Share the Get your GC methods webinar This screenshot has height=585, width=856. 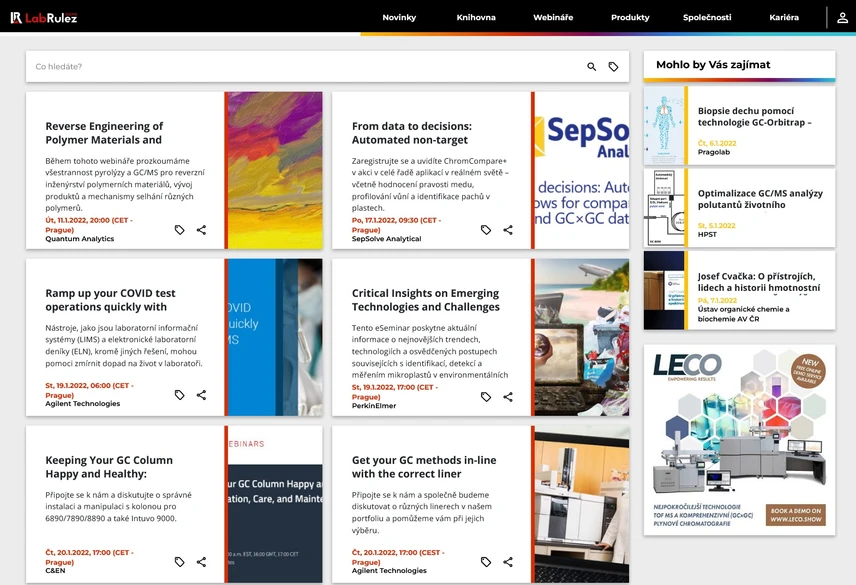point(508,562)
